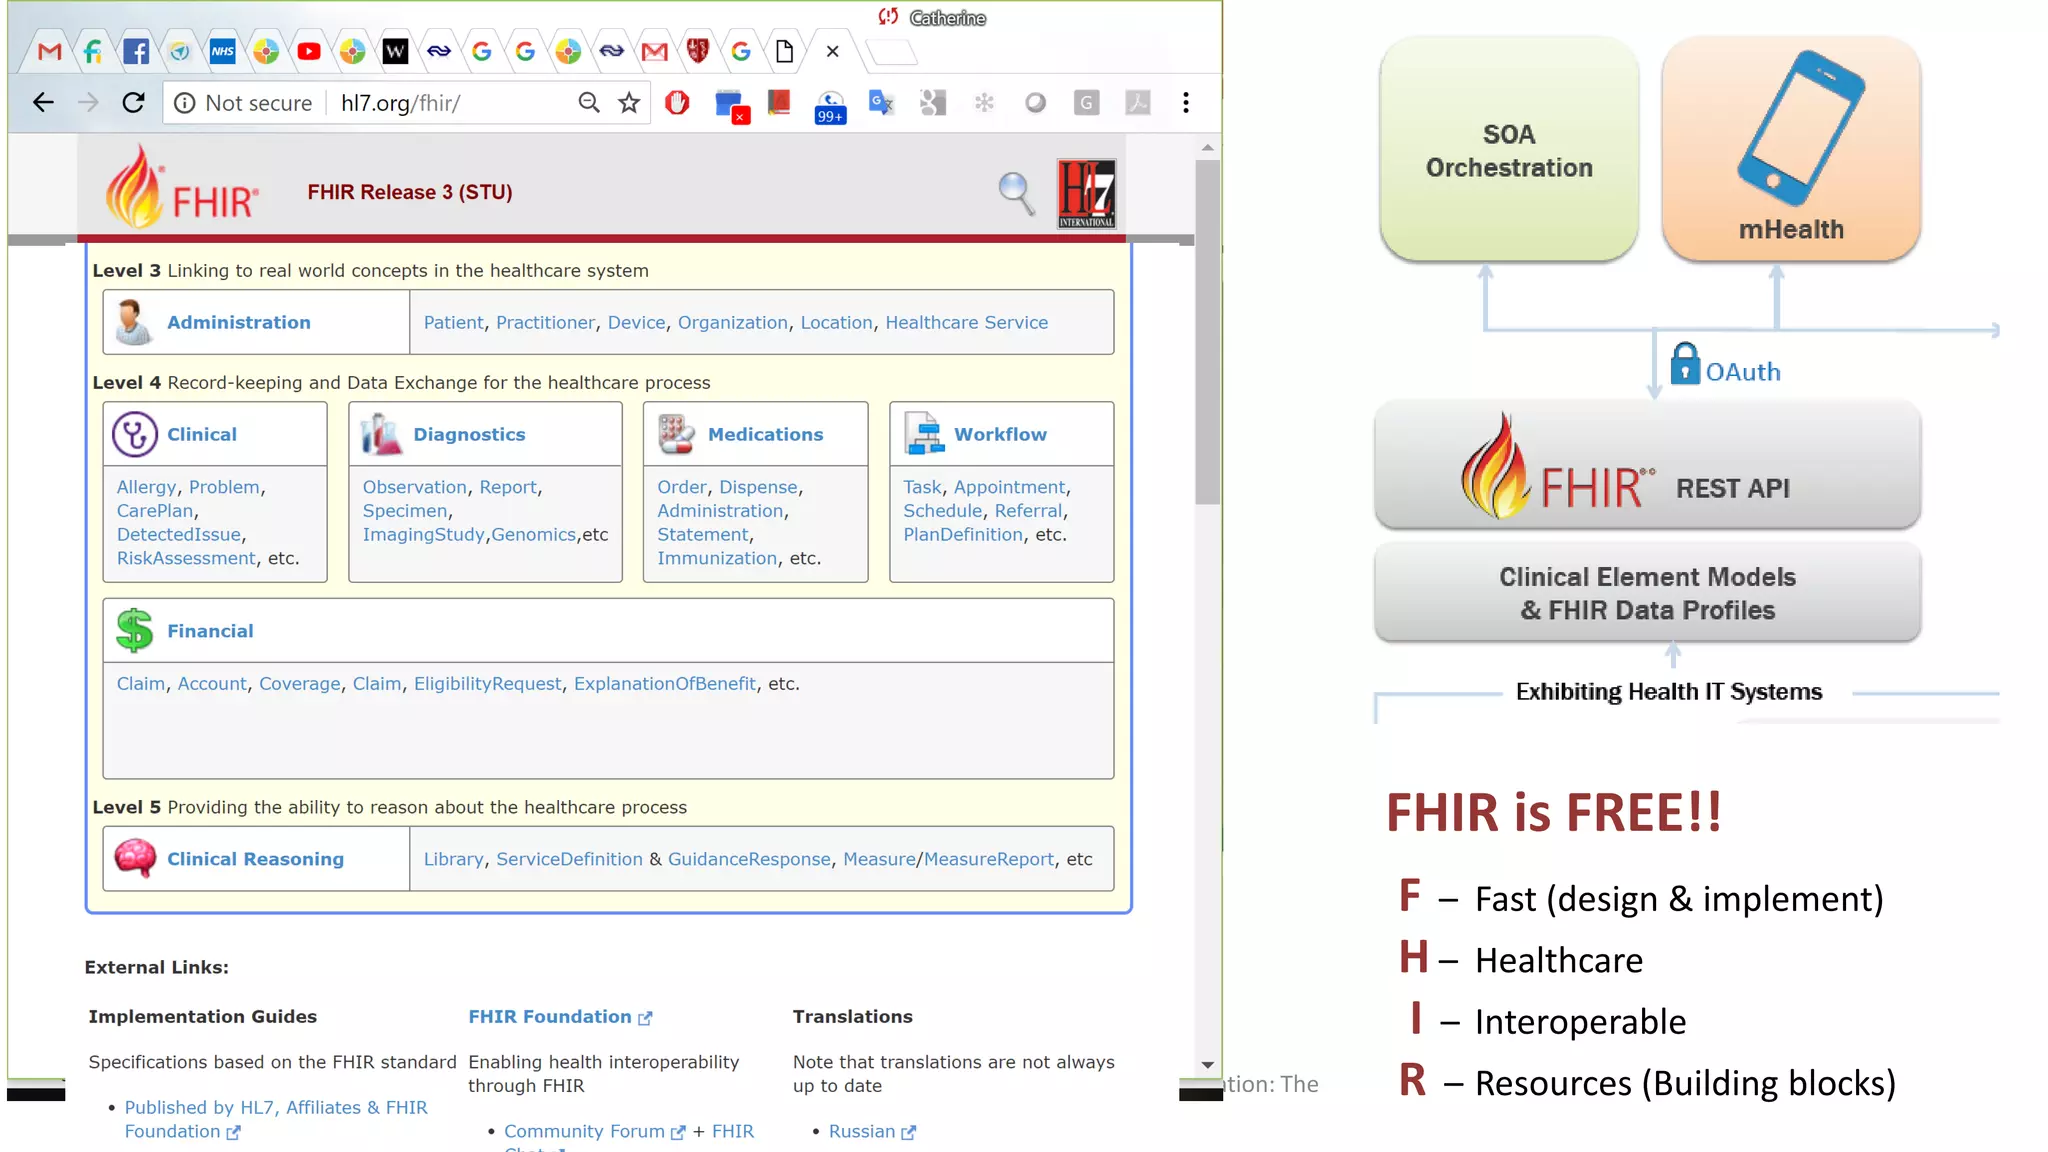Screen dimensions: 2048x1152
Task: Open the RiskAssessment resource link
Action: (186, 558)
